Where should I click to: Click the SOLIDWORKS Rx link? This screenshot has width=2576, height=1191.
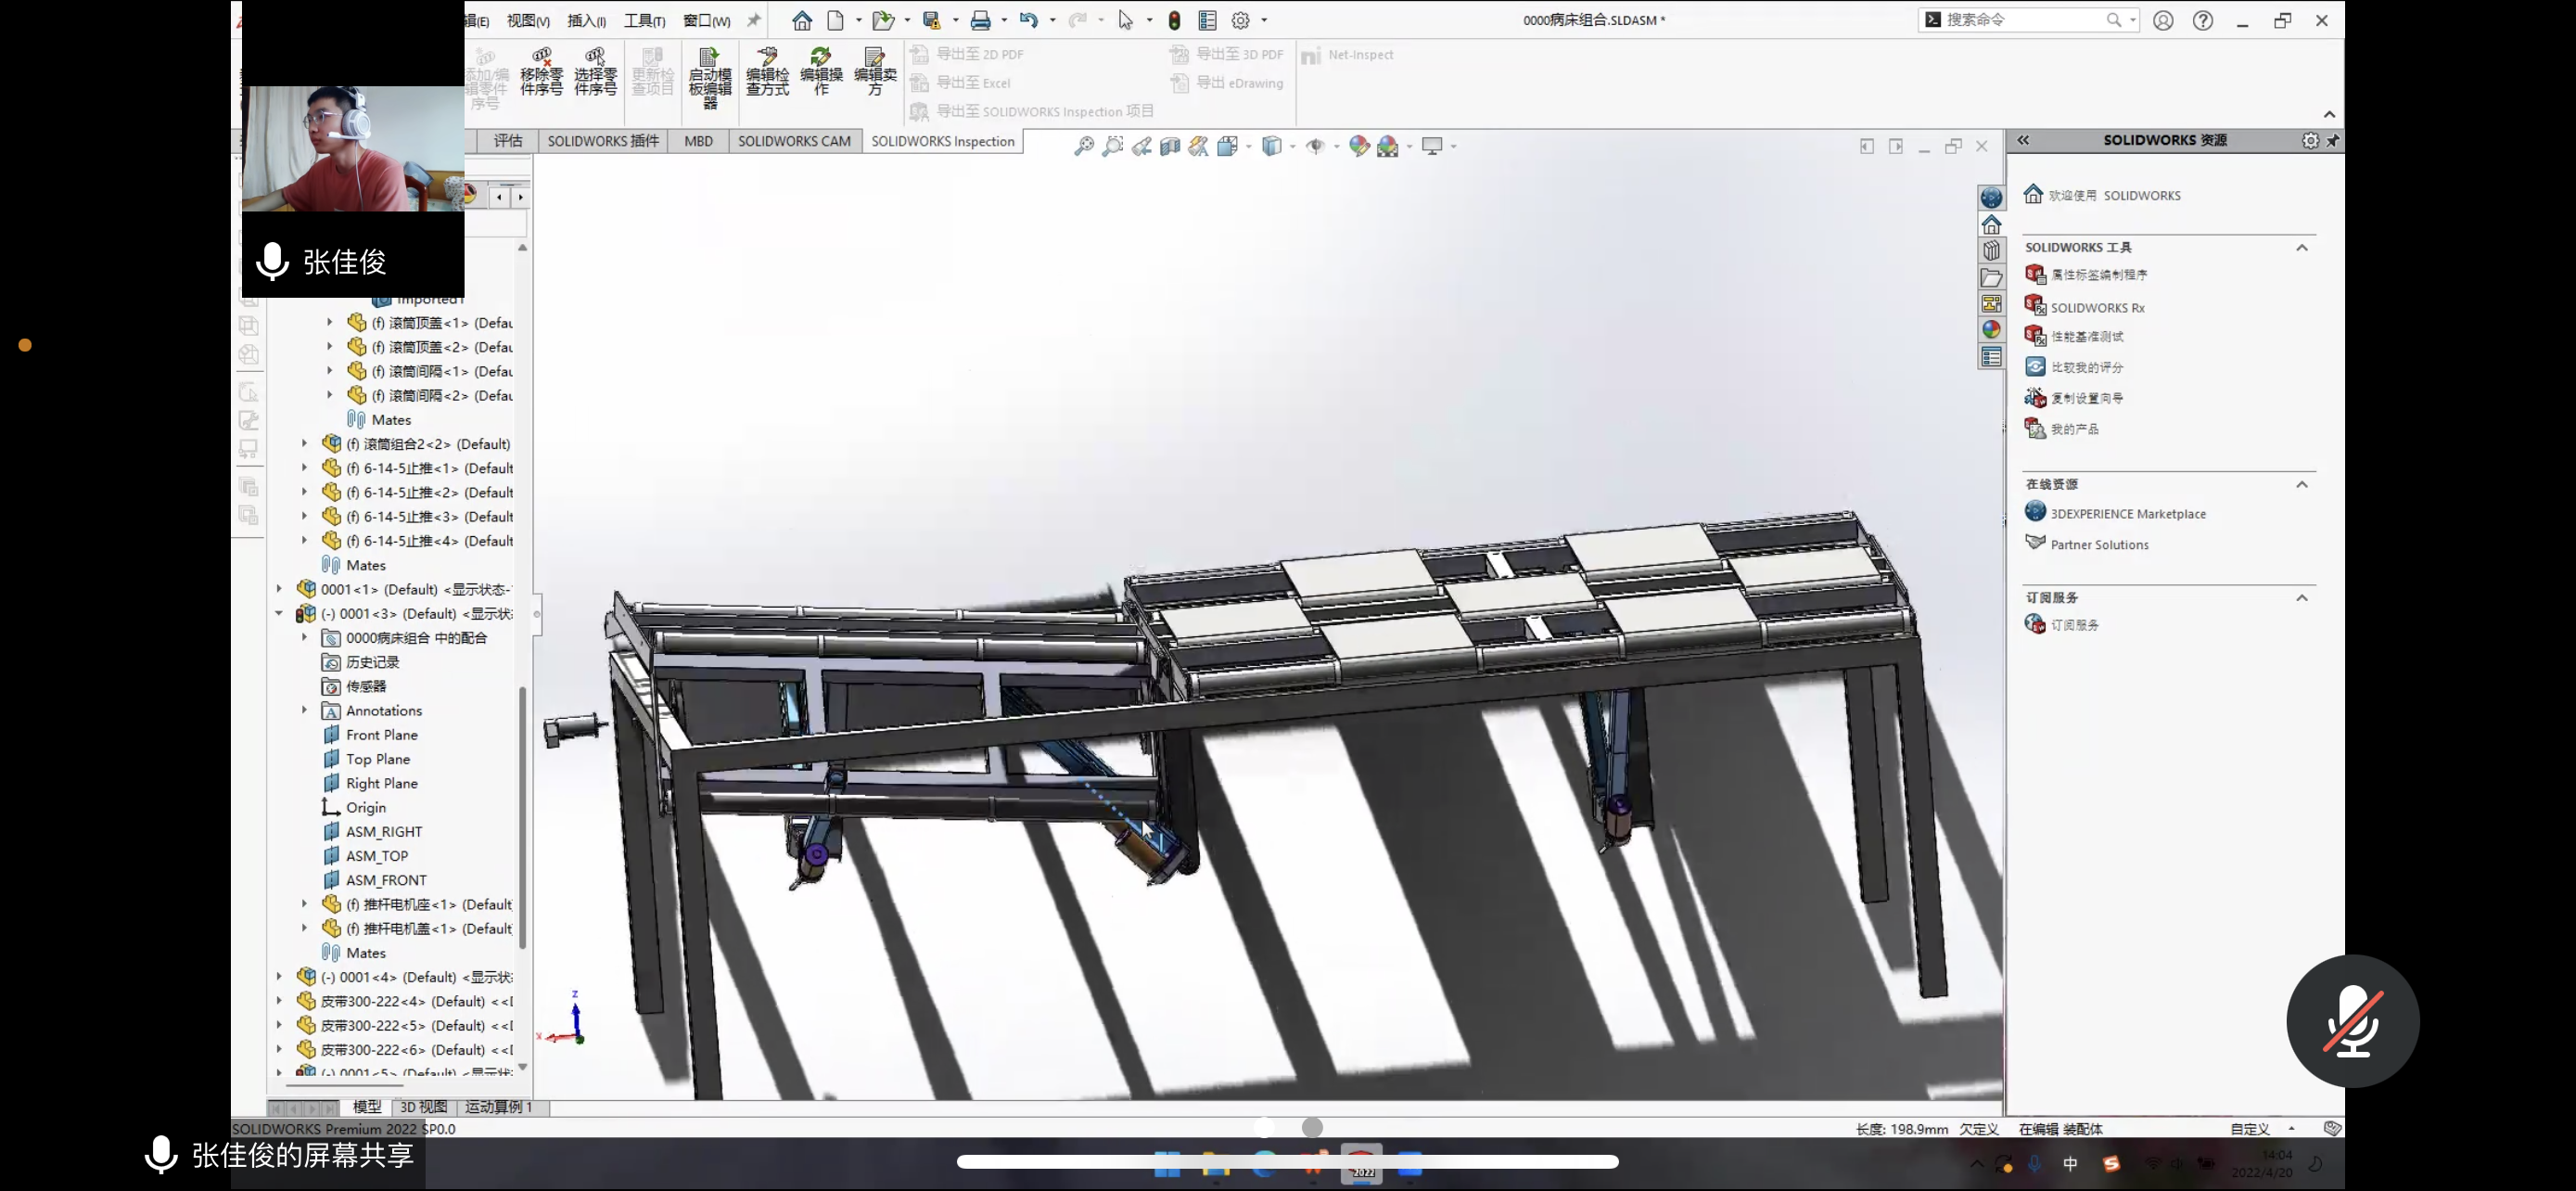pos(2097,308)
